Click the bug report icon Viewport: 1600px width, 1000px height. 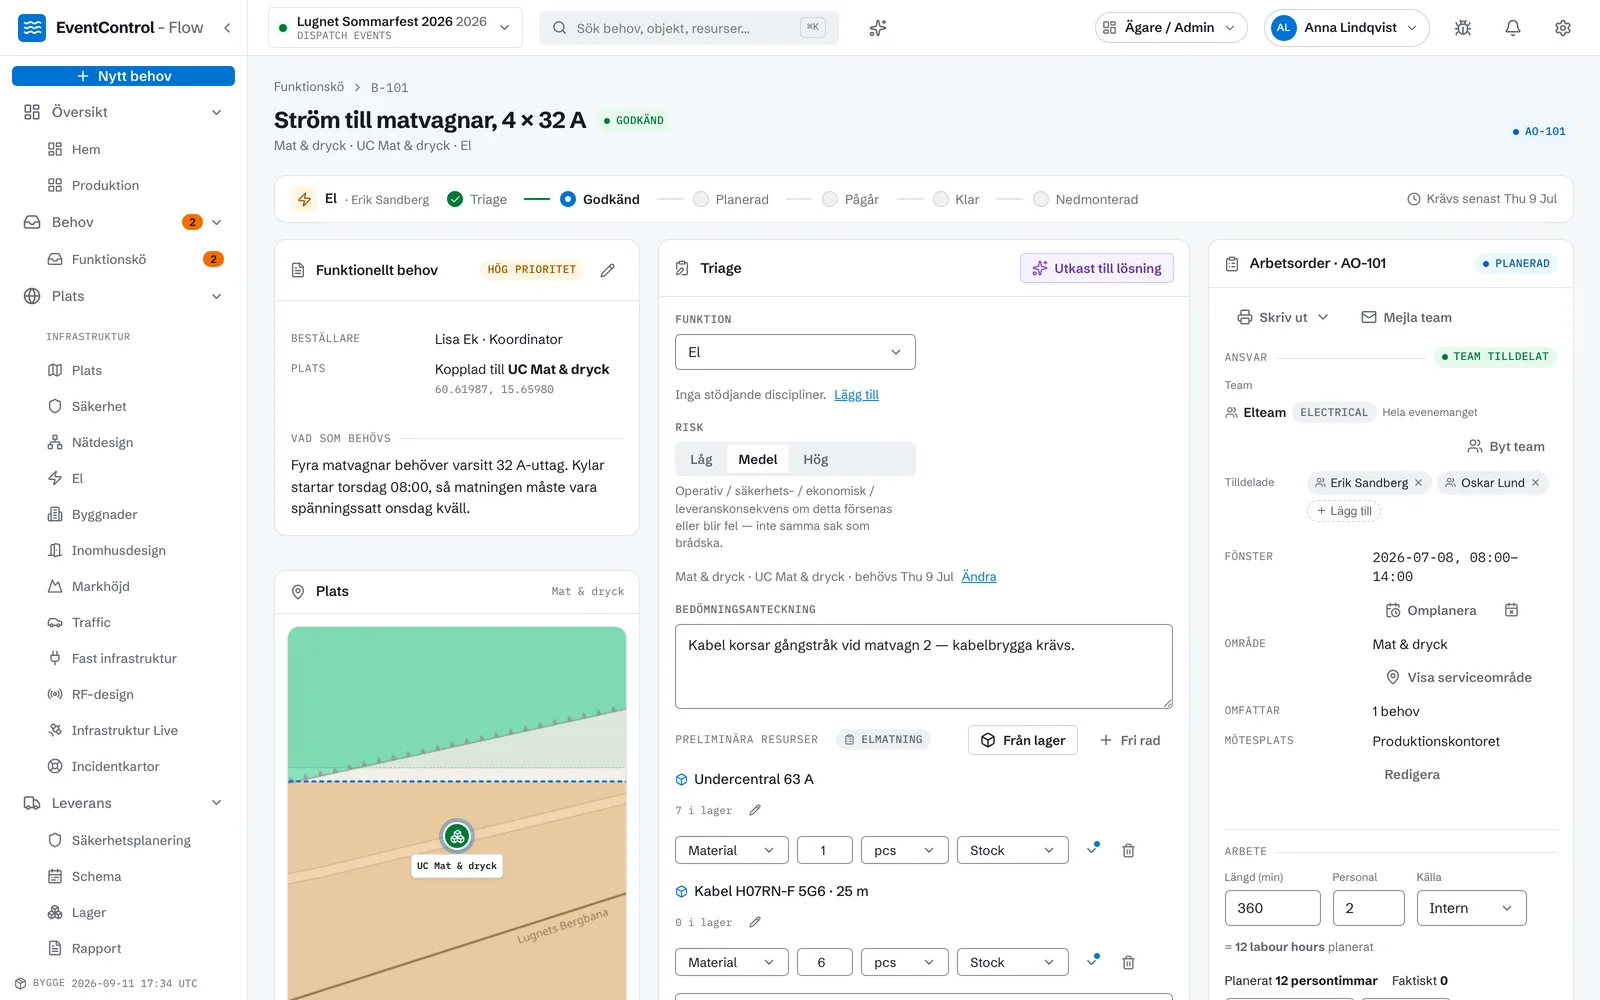pyautogui.click(x=1463, y=28)
